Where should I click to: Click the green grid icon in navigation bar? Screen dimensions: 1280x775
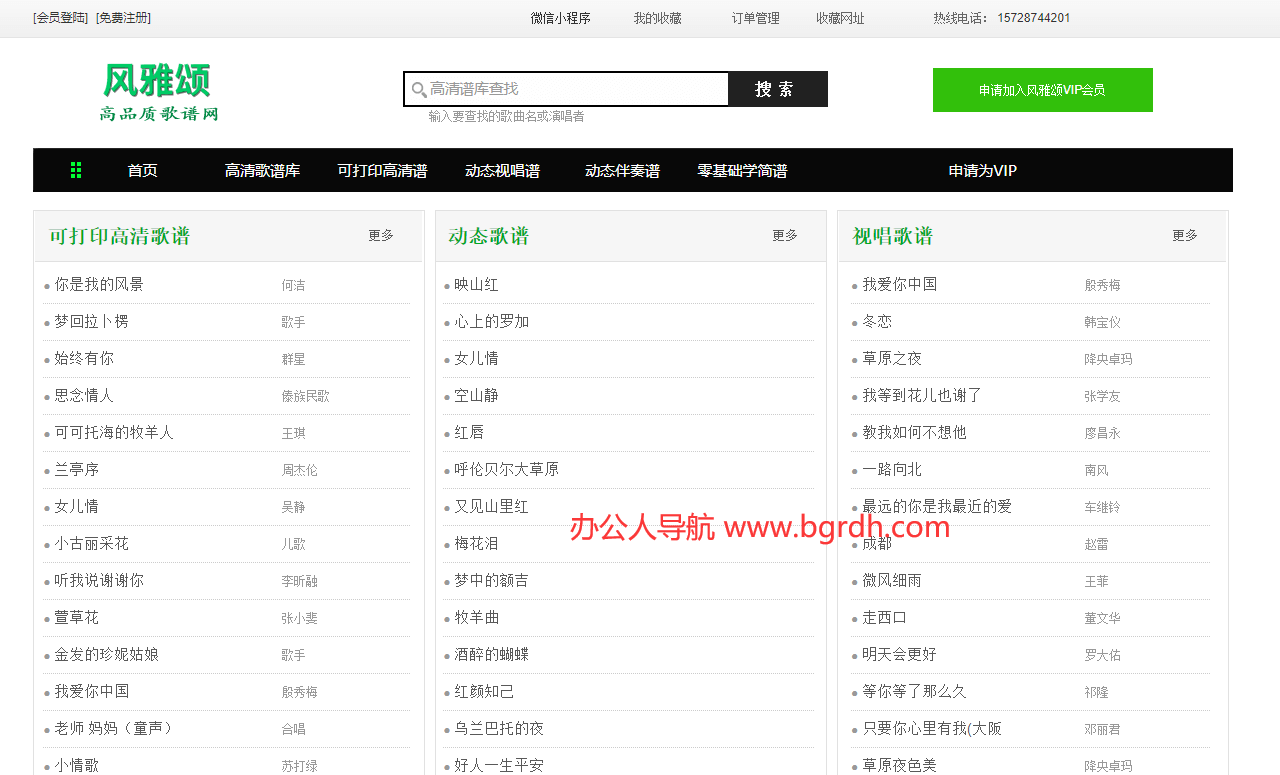tap(76, 171)
